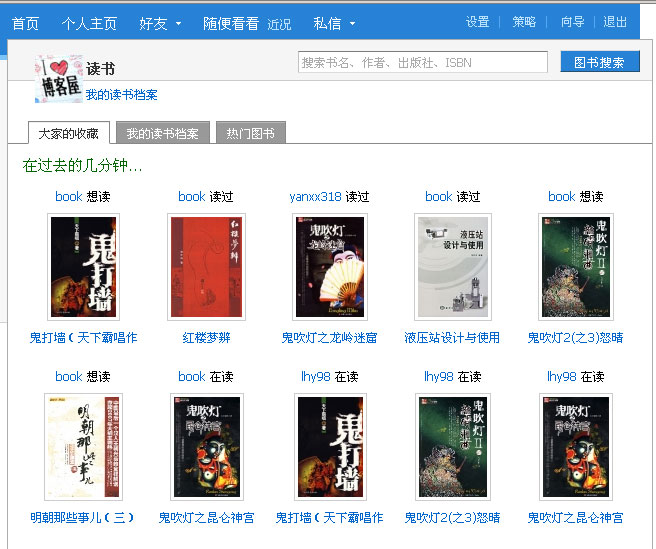The width and height of the screenshot is (656, 549).
Task: Click the 近况 link in the top bar
Action: click(x=279, y=24)
